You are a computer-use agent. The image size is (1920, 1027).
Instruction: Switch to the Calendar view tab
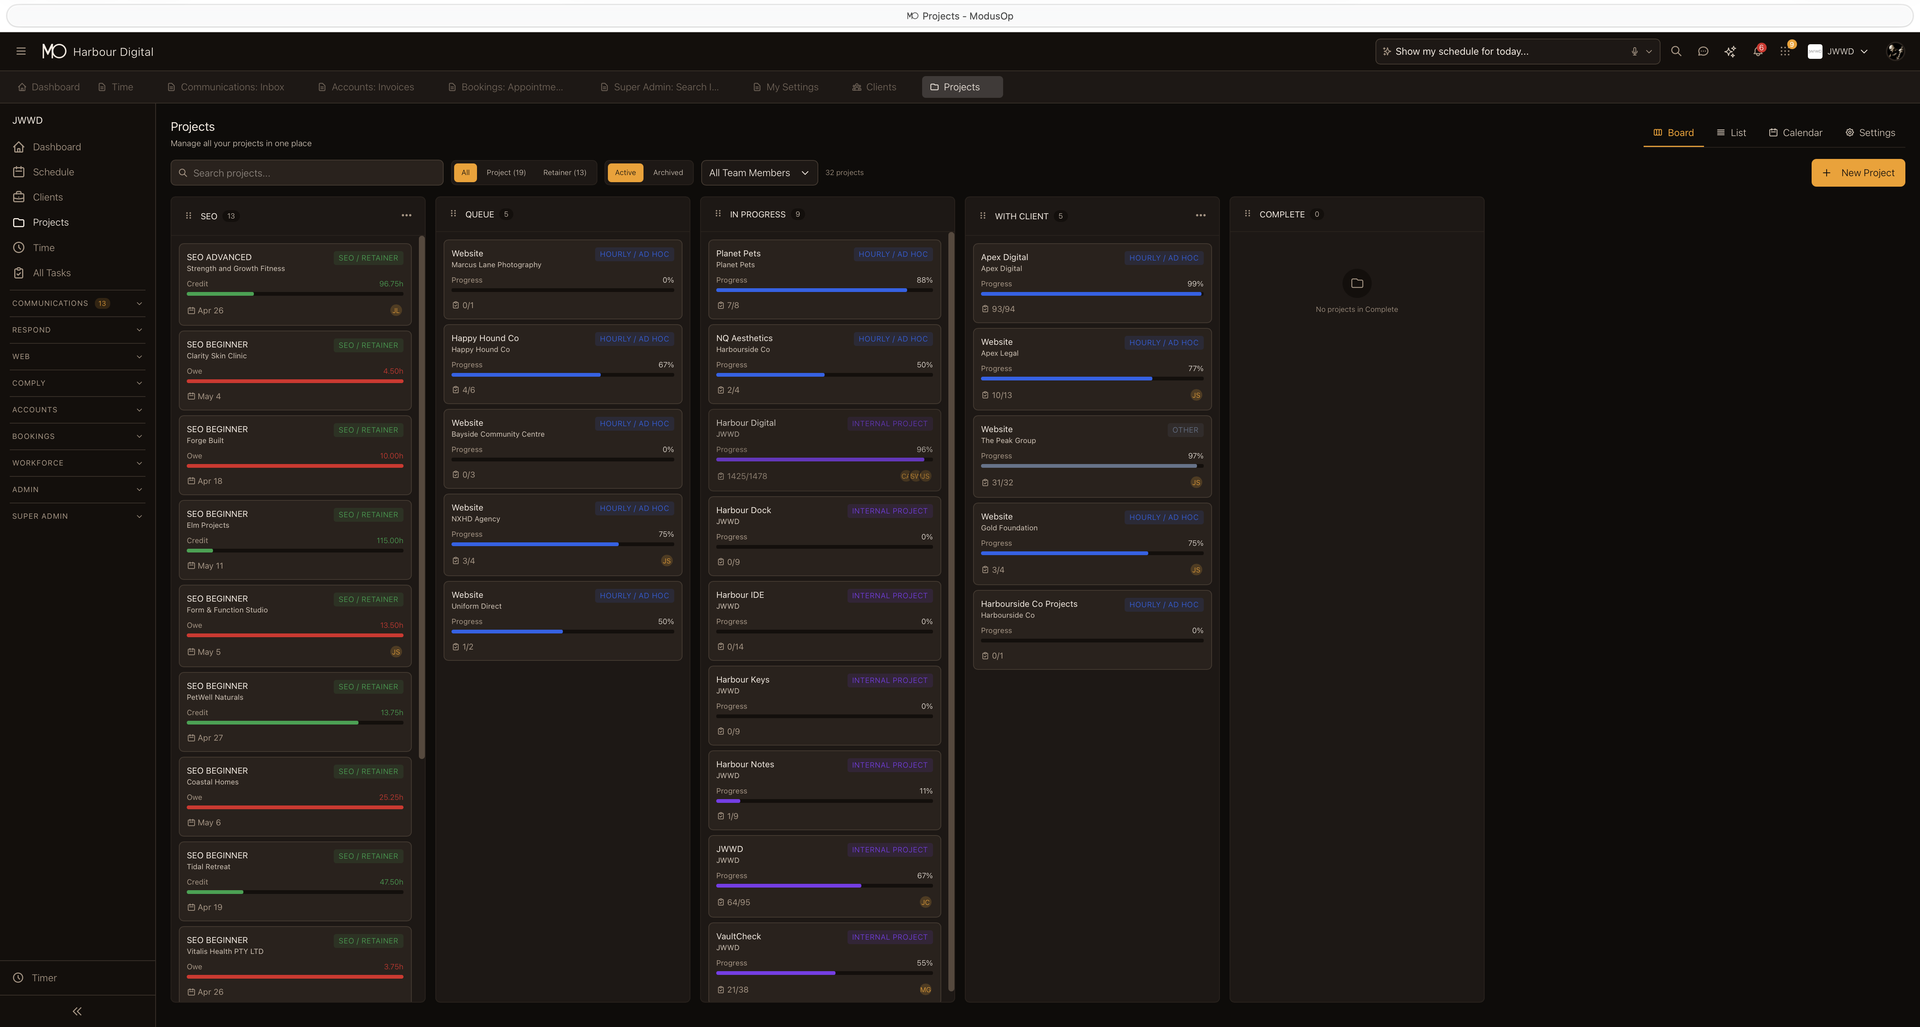1795,132
